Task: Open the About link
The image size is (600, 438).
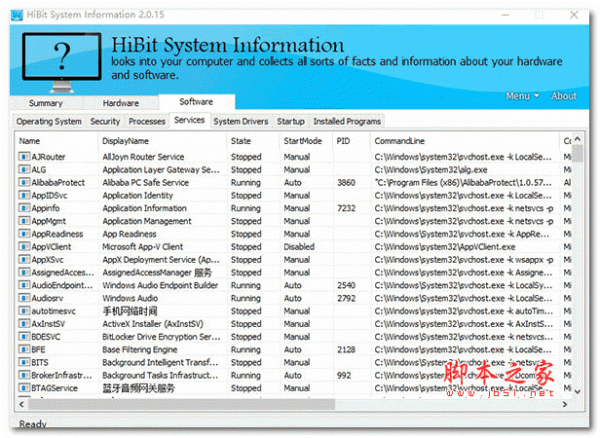Action: pos(564,96)
